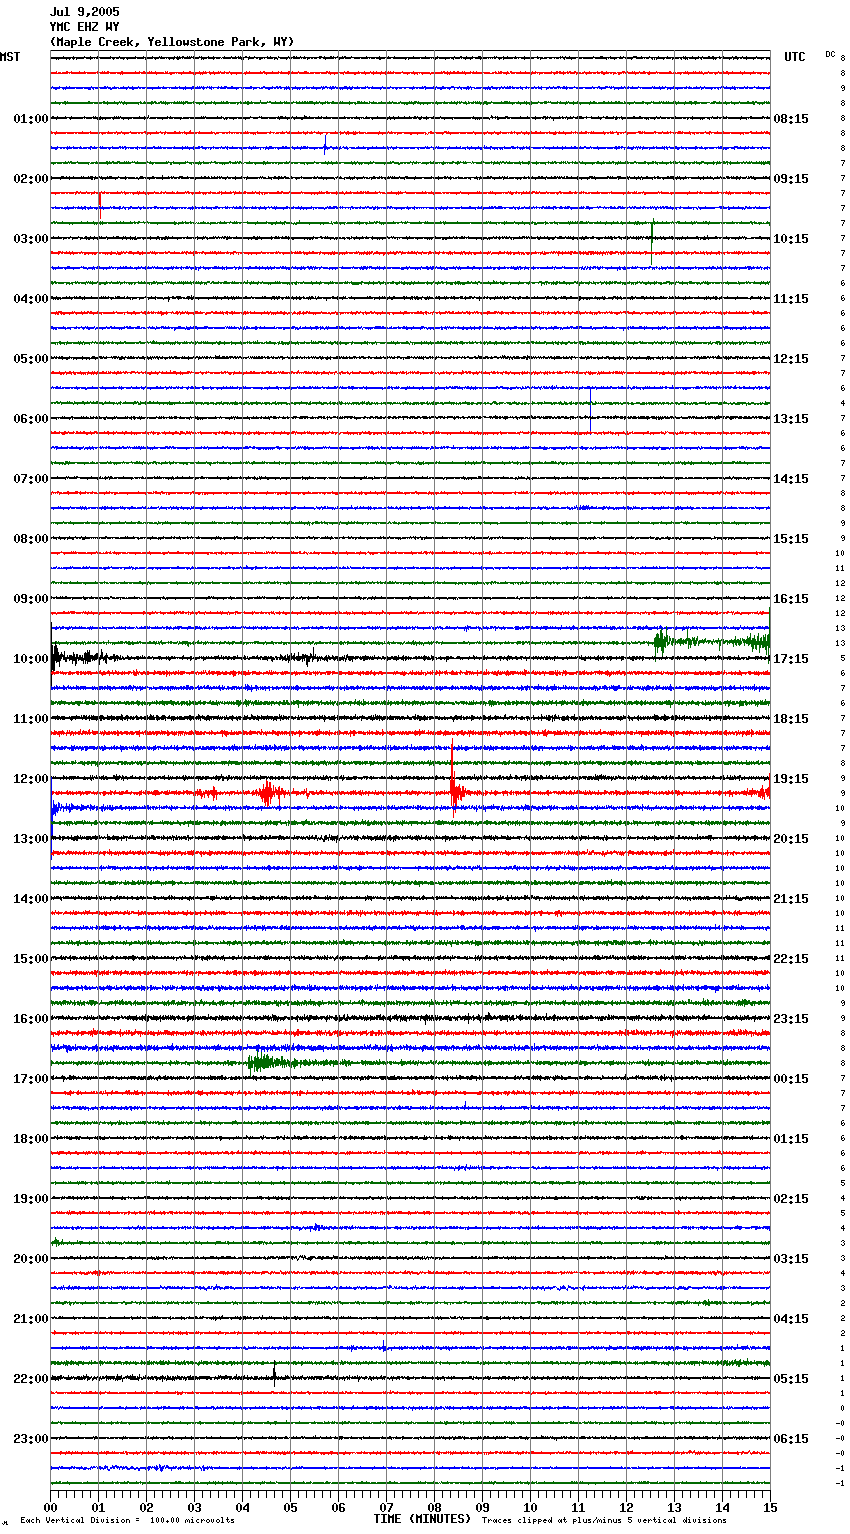Click "Traces clipped at plus/minus 5 vertical divisions" note
This screenshot has height=1534, width=850.
[x=604, y=1520]
